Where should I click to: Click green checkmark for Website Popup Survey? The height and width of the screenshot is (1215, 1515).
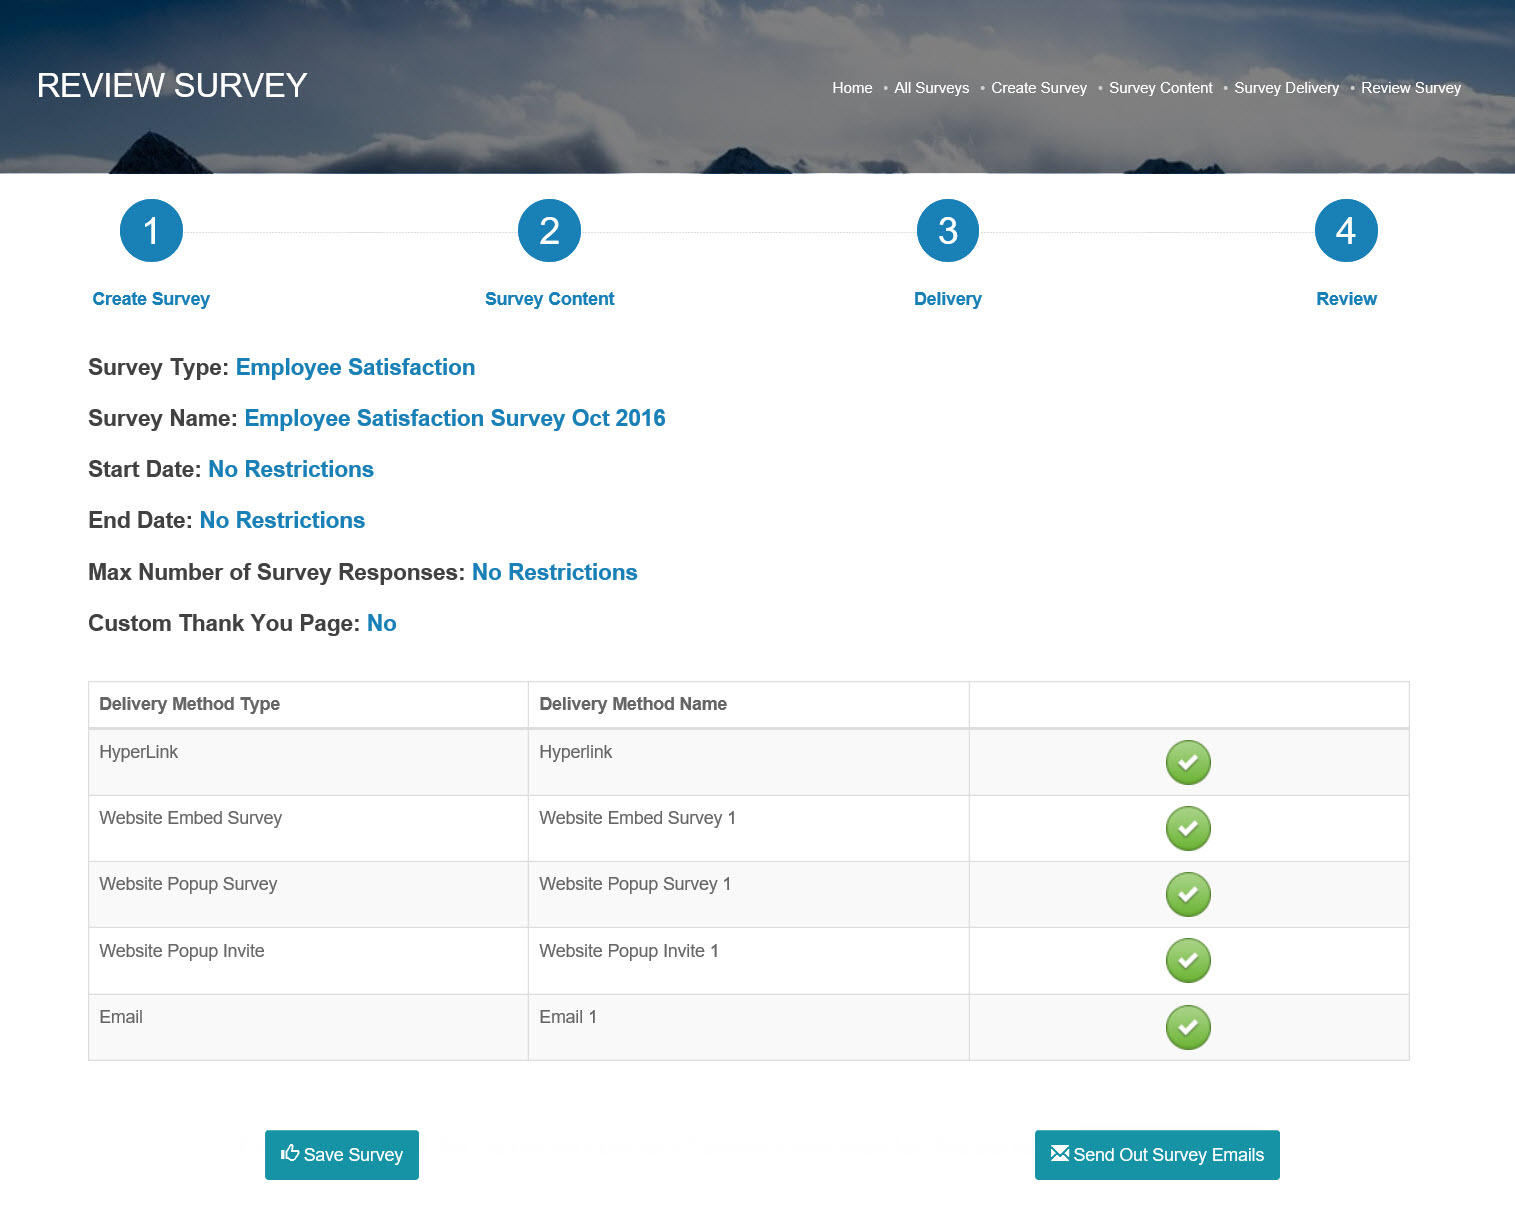(1188, 895)
